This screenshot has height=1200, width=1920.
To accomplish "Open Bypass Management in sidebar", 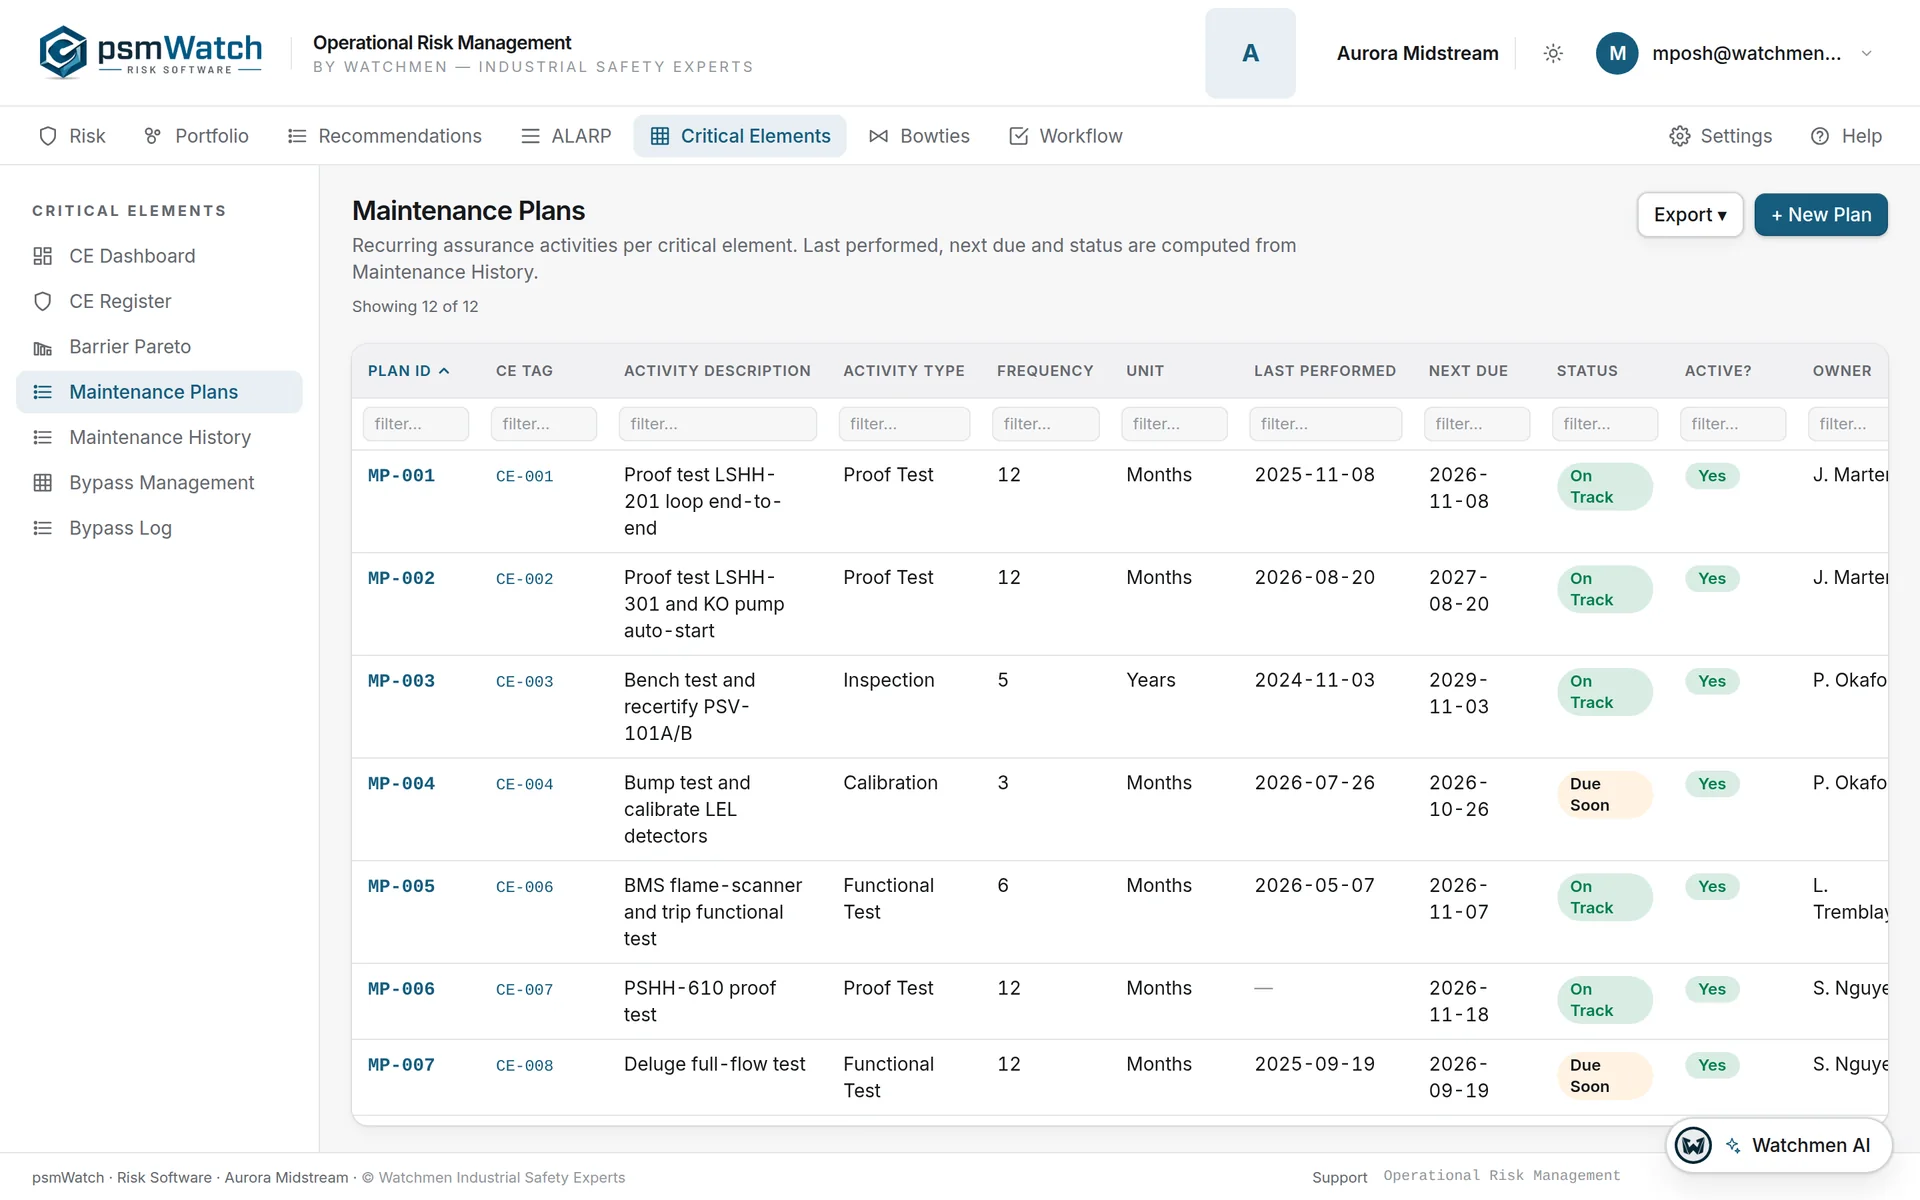I will pos(159,483).
